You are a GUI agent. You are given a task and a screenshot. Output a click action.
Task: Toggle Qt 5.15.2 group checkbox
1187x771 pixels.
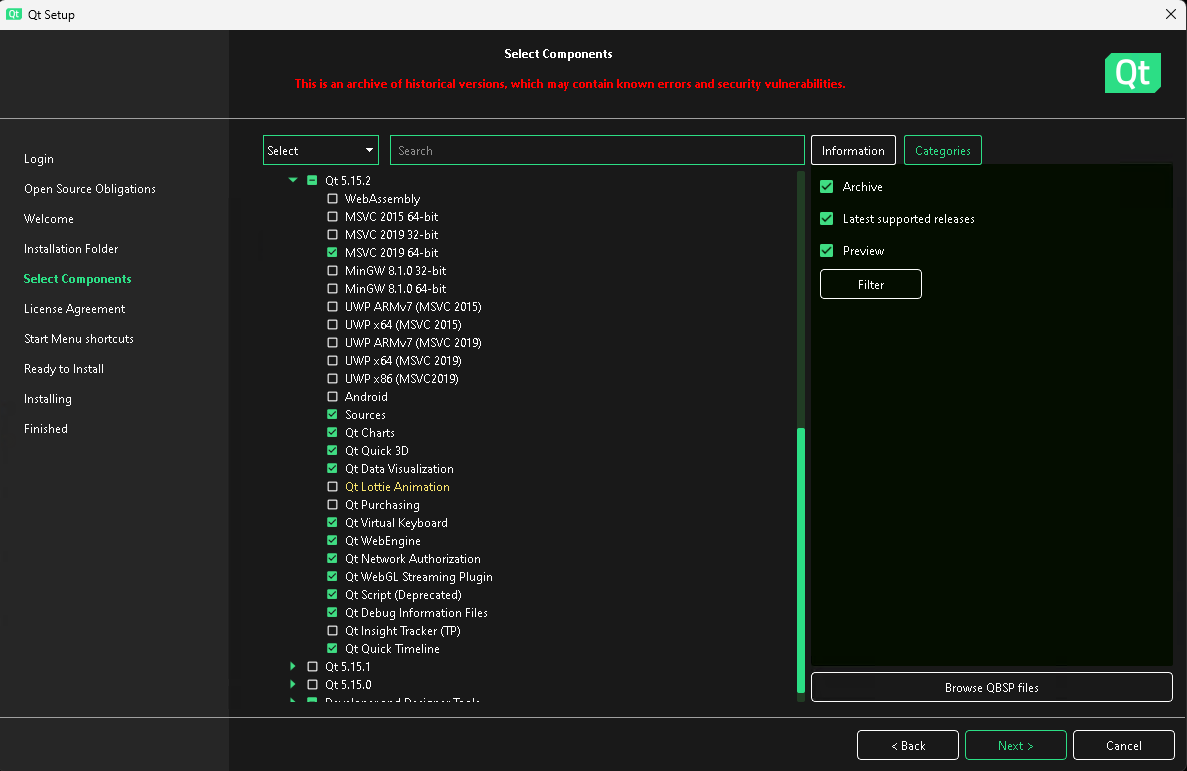312,180
